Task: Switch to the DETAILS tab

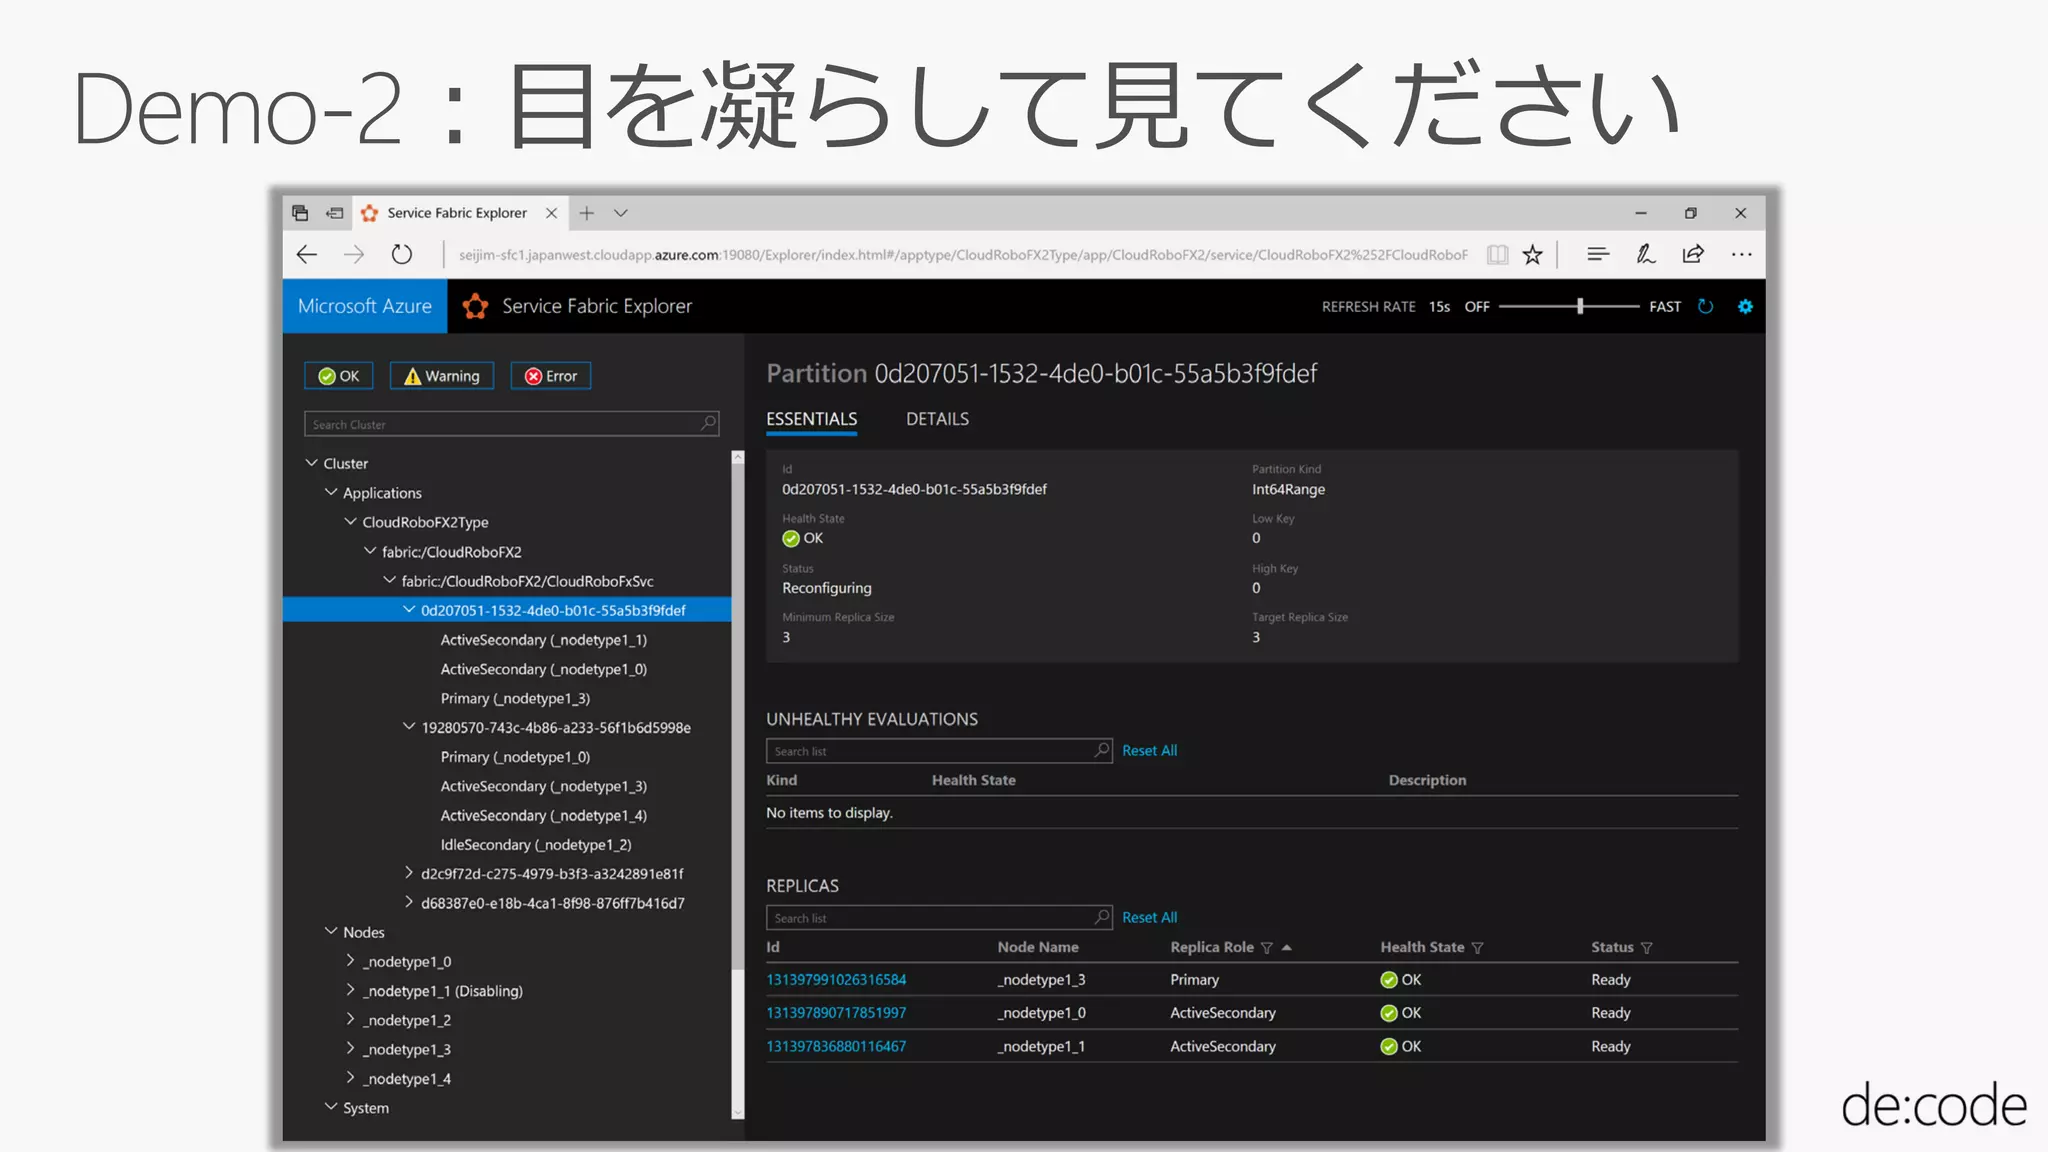Action: [x=937, y=419]
